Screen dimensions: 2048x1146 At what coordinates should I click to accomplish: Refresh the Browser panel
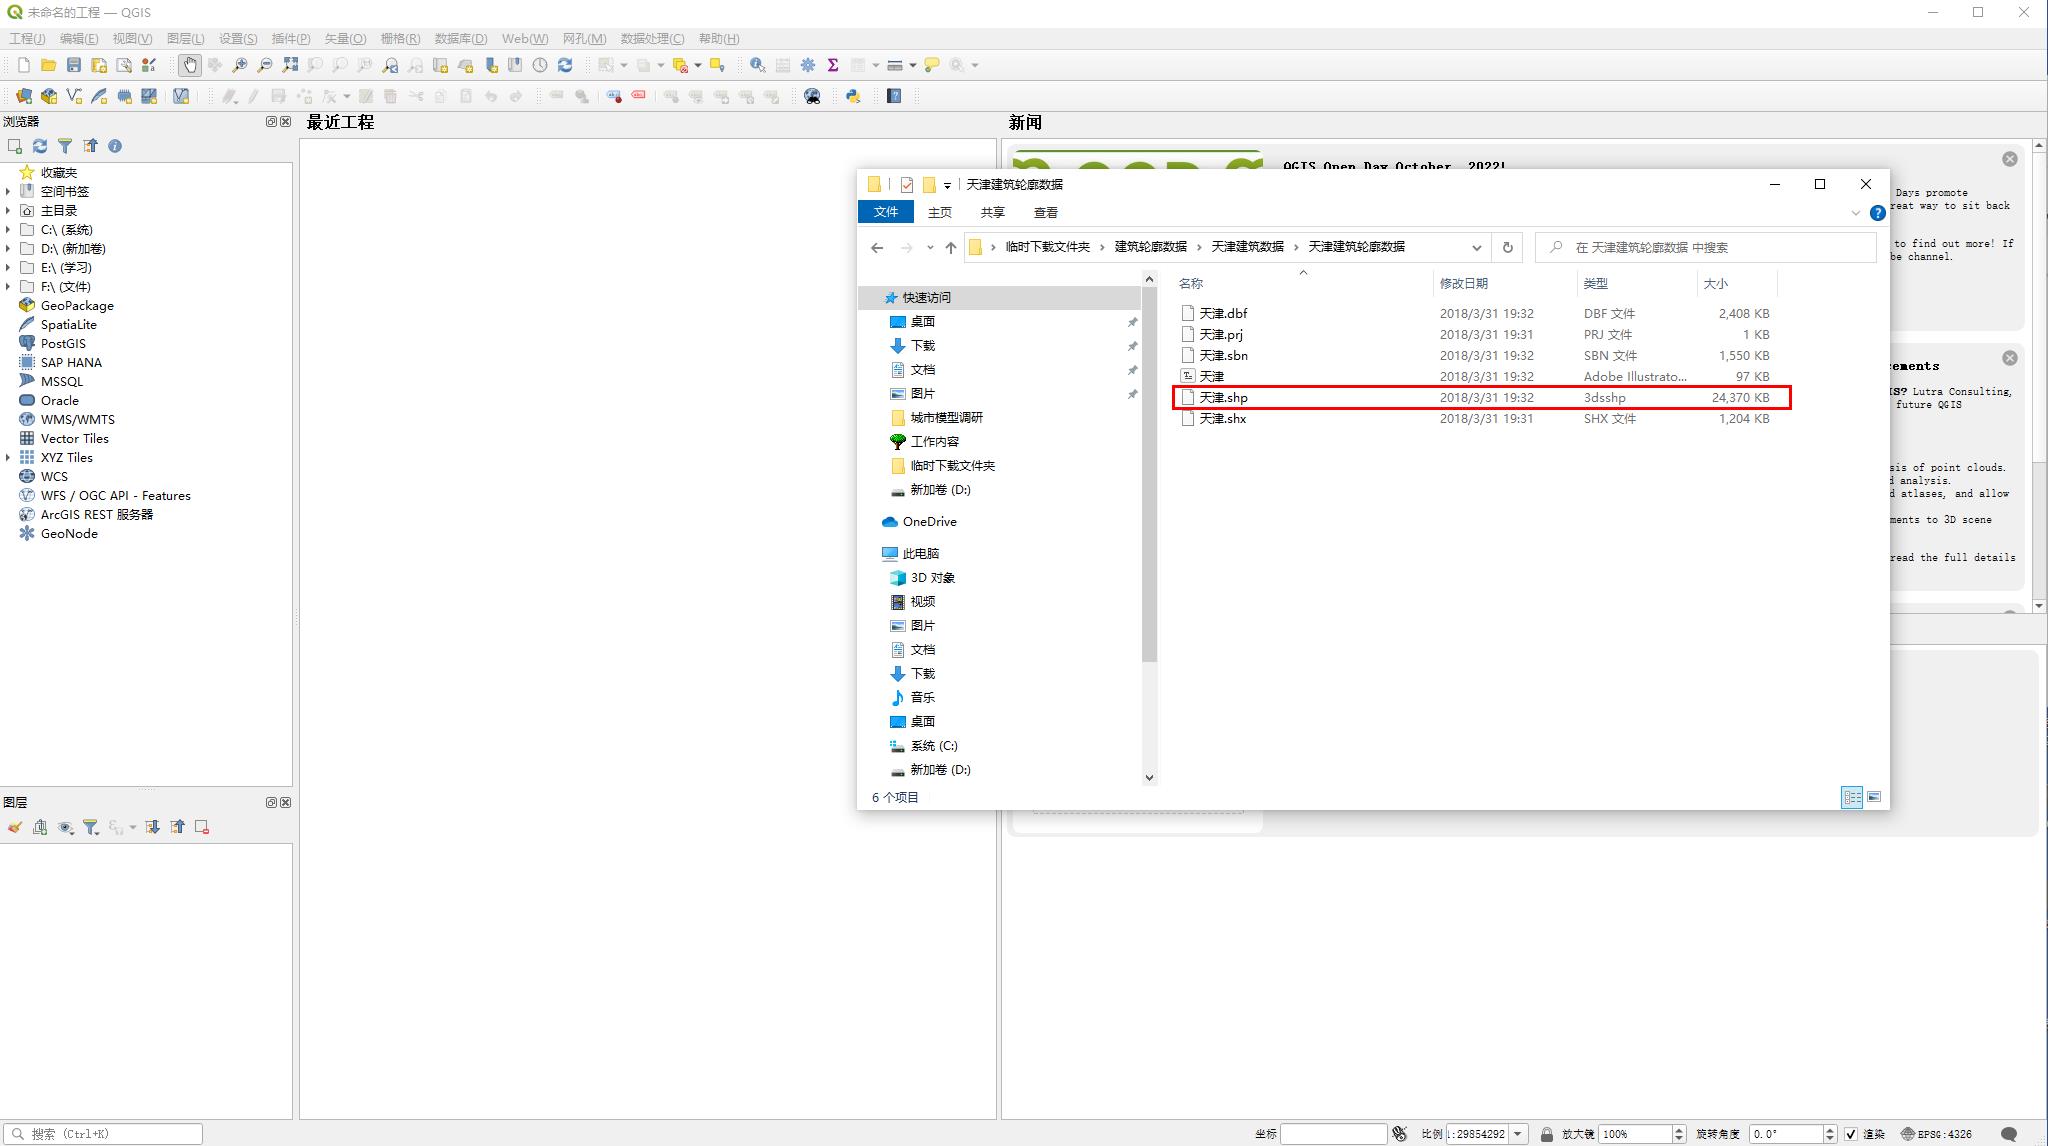[x=40, y=146]
